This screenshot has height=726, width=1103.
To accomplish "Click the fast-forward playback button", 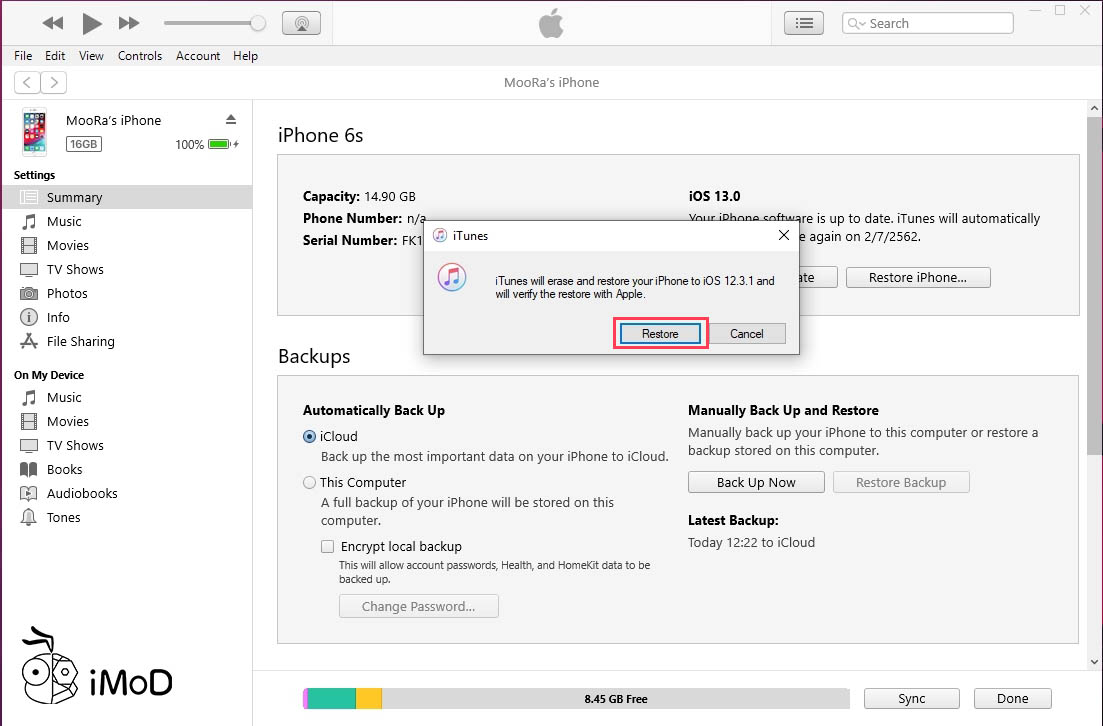I will click(129, 23).
